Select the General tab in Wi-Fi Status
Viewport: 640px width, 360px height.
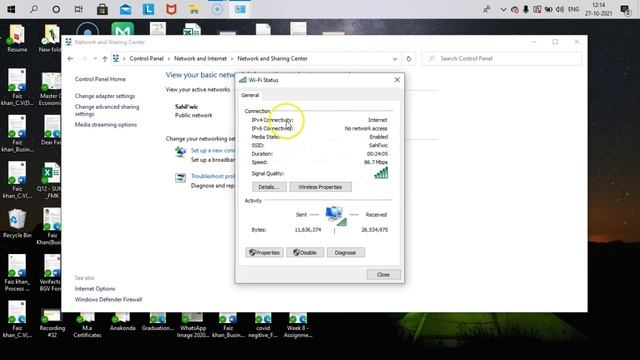(250, 95)
